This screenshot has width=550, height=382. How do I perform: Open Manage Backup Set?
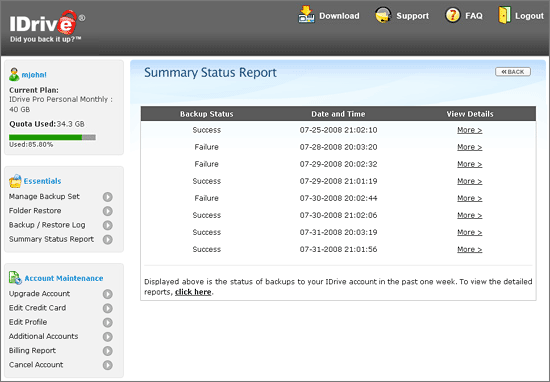coord(44,196)
